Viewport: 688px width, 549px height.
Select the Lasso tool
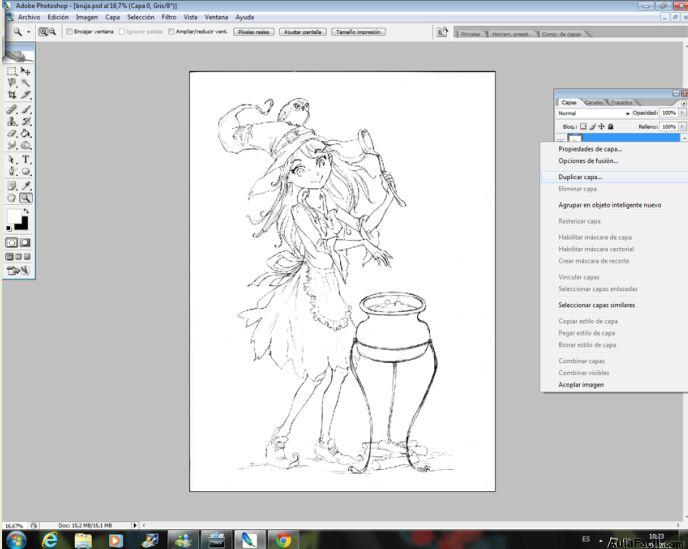(x=12, y=83)
